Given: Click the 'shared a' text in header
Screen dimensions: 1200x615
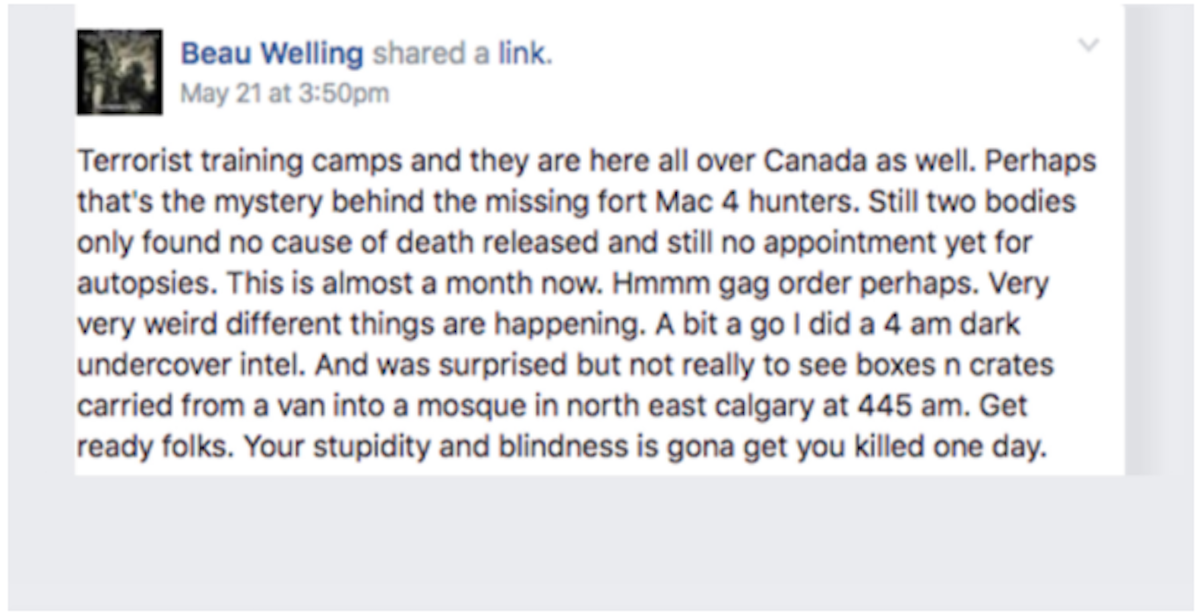Looking at the screenshot, I should 431,54.
